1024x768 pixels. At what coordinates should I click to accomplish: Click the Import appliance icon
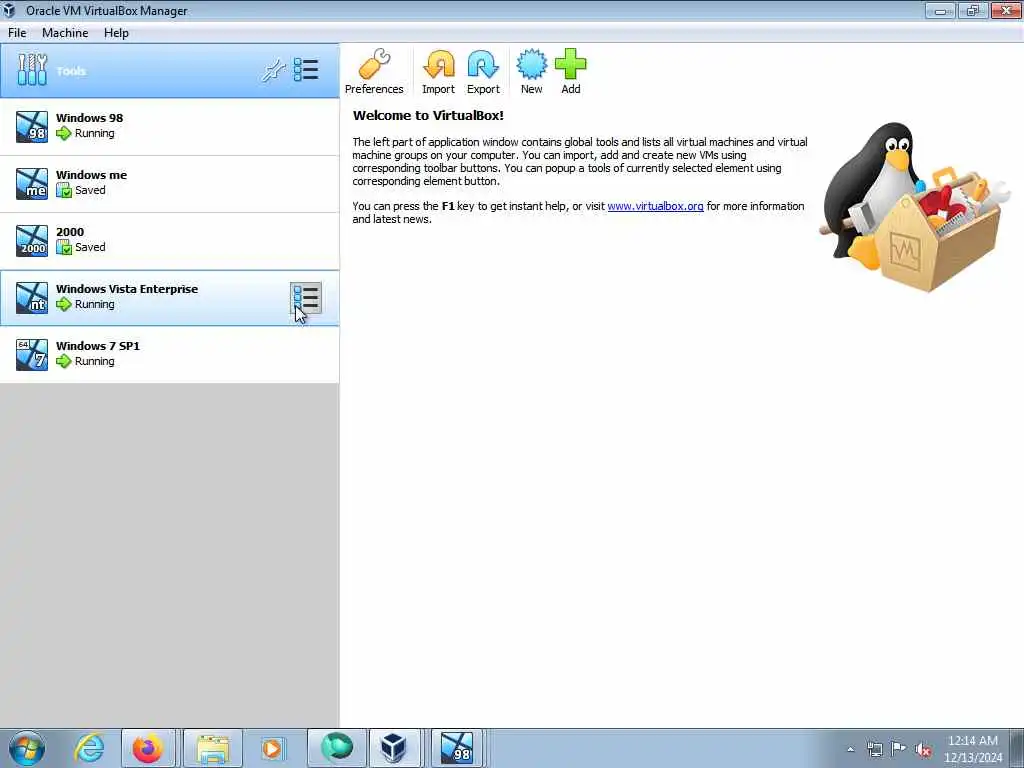coord(438,72)
